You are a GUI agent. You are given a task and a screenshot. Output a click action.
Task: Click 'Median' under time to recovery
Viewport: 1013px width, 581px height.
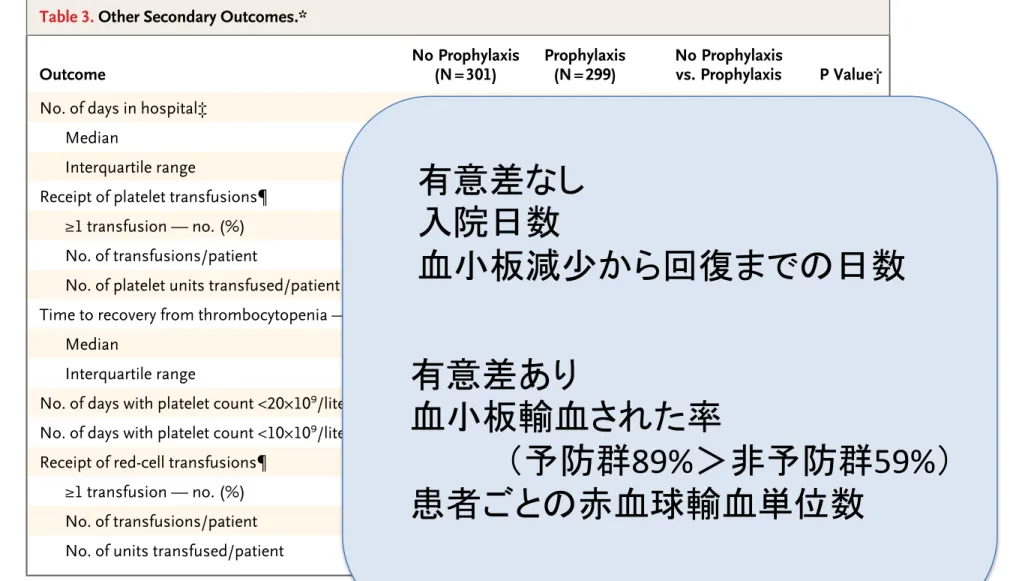coord(92,344)
